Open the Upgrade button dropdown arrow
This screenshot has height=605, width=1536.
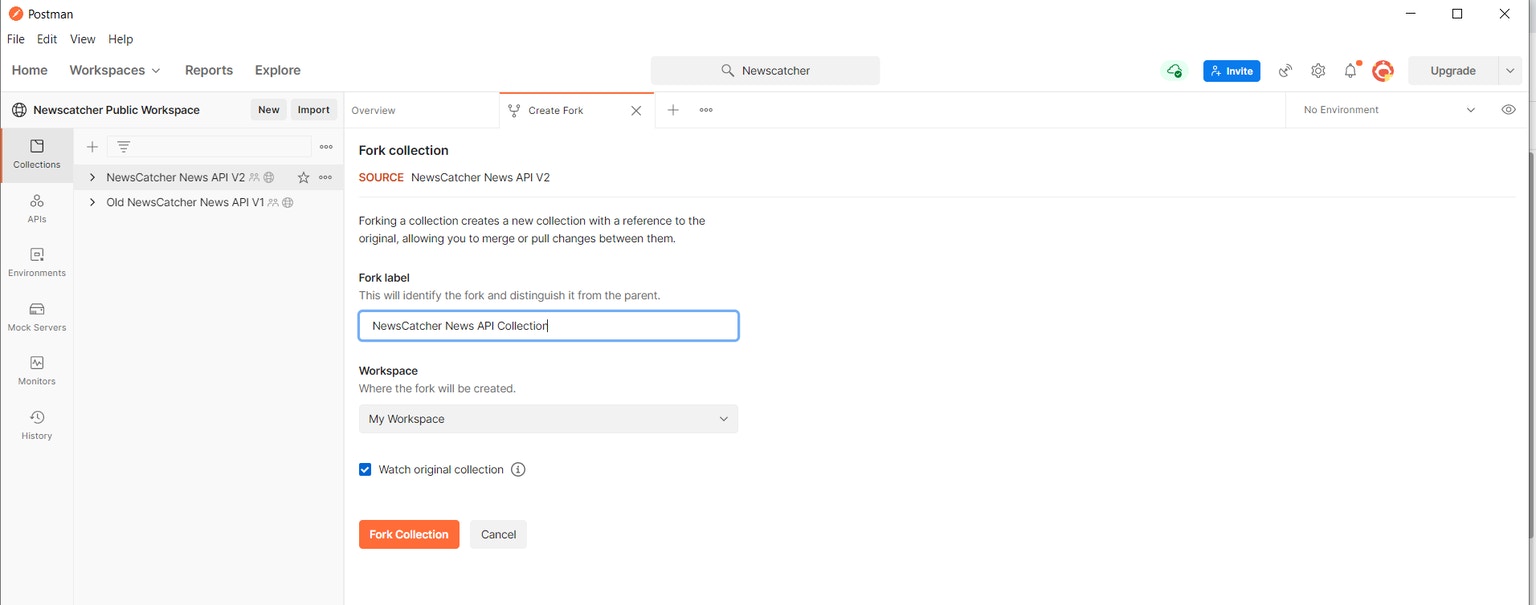[x=1509, y=71]
